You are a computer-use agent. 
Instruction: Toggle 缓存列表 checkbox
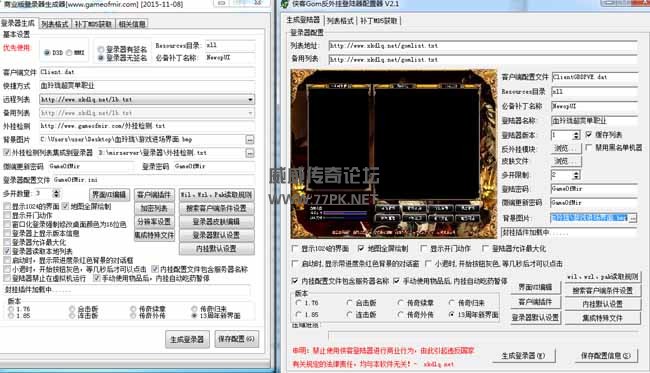589,134
